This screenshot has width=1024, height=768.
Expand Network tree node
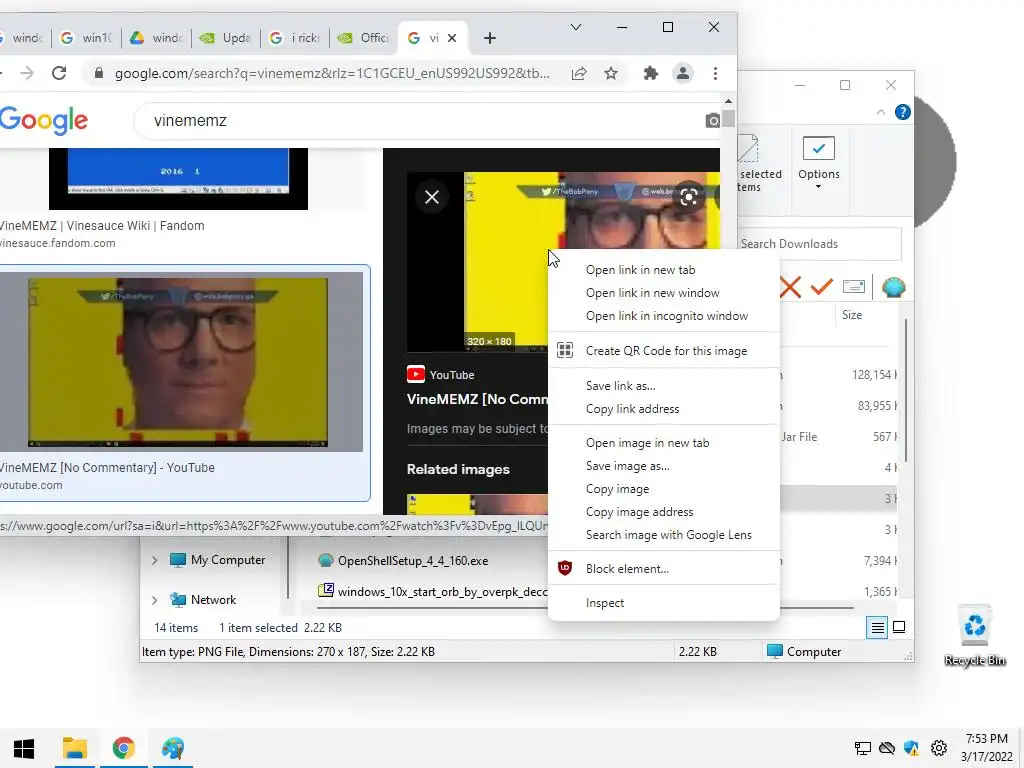click(155, 600)
